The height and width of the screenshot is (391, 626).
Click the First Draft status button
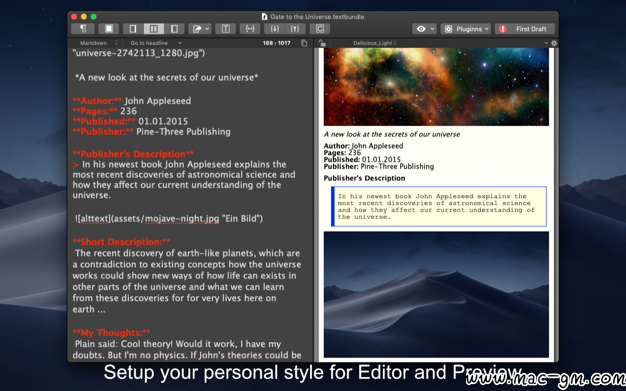point(525,29)
